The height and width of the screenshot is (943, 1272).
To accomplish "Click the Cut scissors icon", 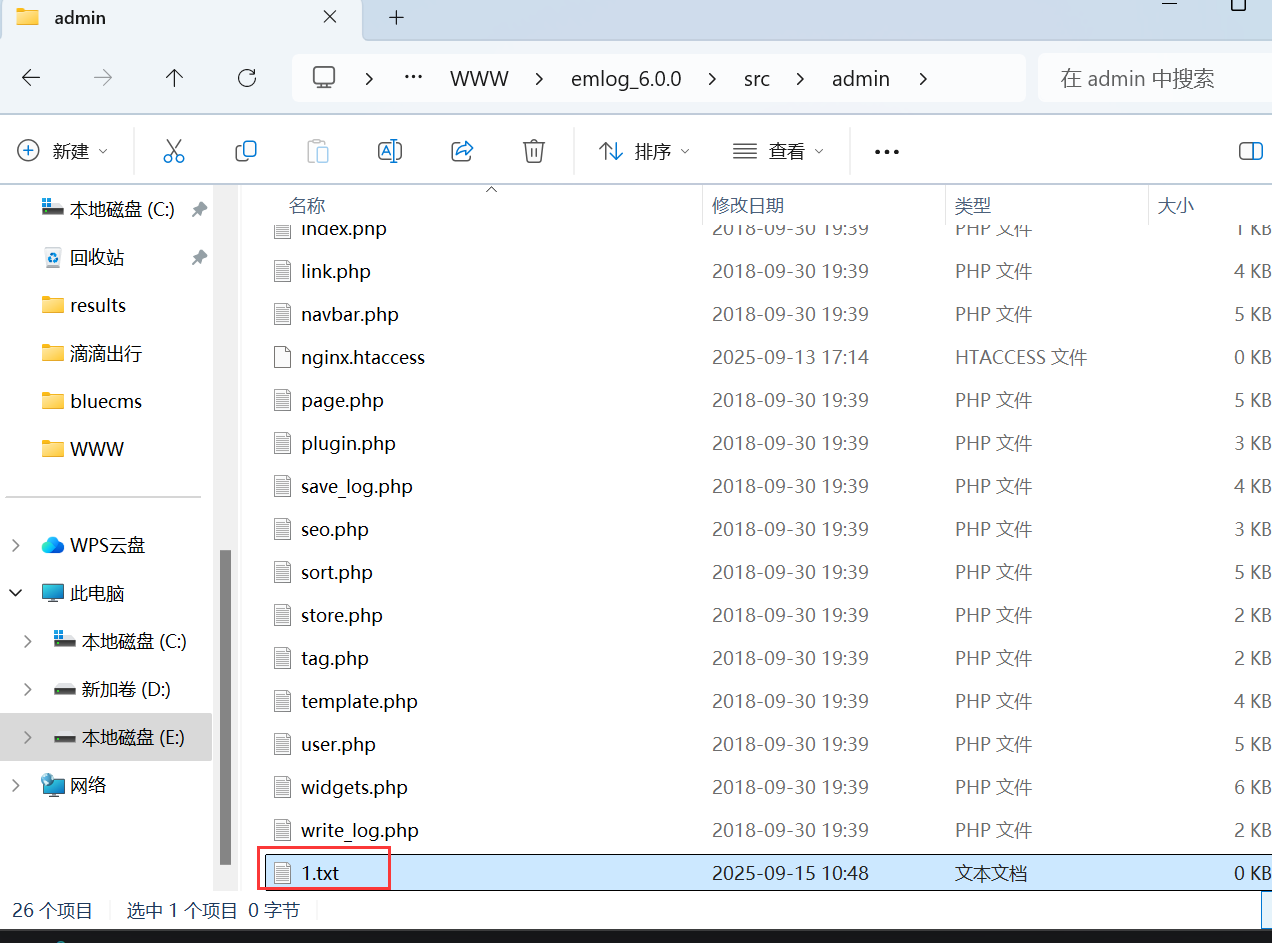I will point(174,151).
